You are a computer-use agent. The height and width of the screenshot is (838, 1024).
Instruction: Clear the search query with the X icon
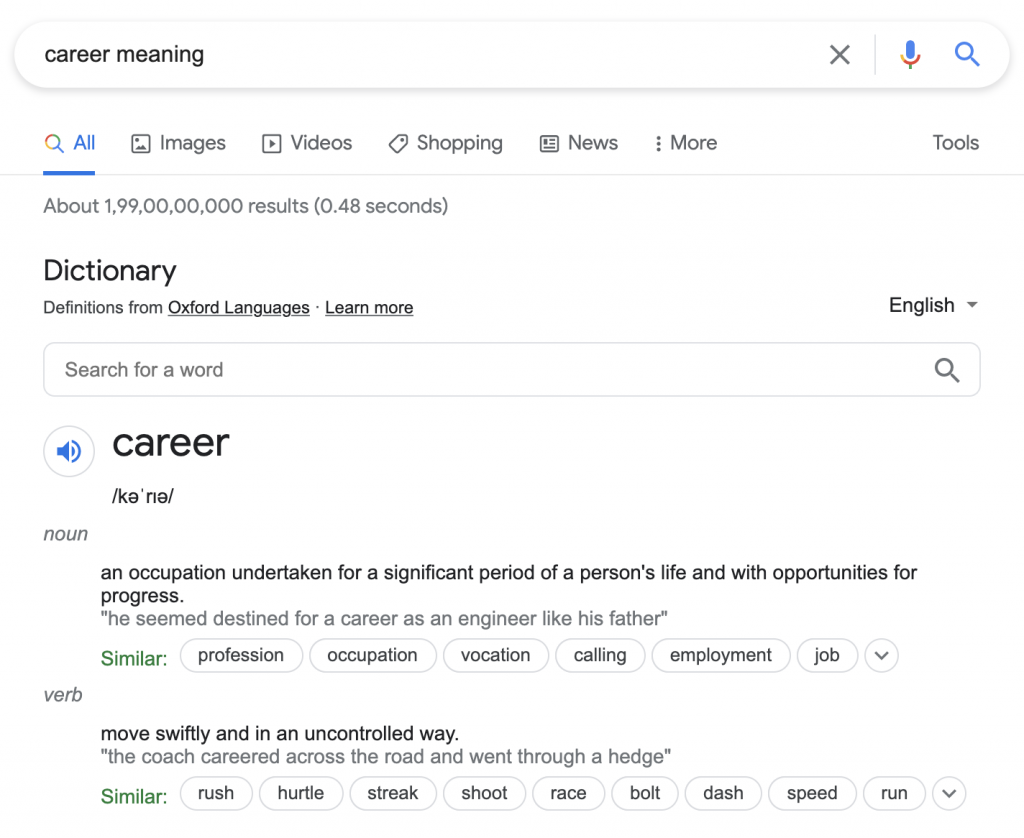tap(840, 55)
